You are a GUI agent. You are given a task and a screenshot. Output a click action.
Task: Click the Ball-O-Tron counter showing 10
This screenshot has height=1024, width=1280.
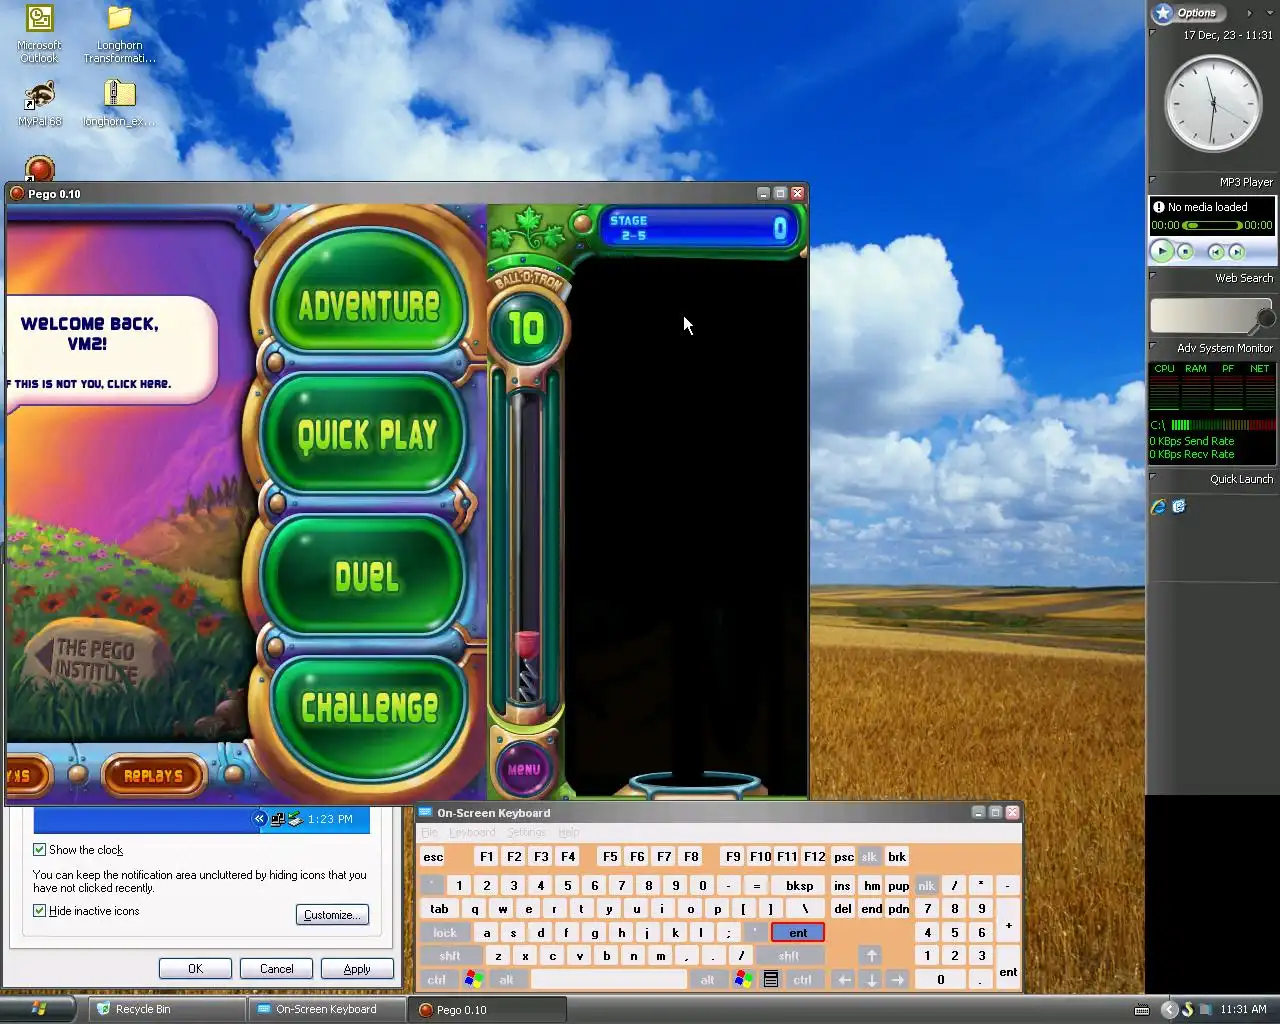click(x=526, y=328)
